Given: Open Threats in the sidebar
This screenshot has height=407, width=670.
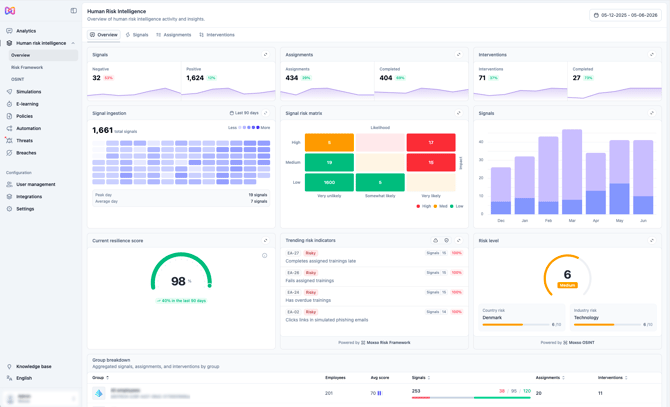Looking at the screenshot, I should [x=24, y=141].
